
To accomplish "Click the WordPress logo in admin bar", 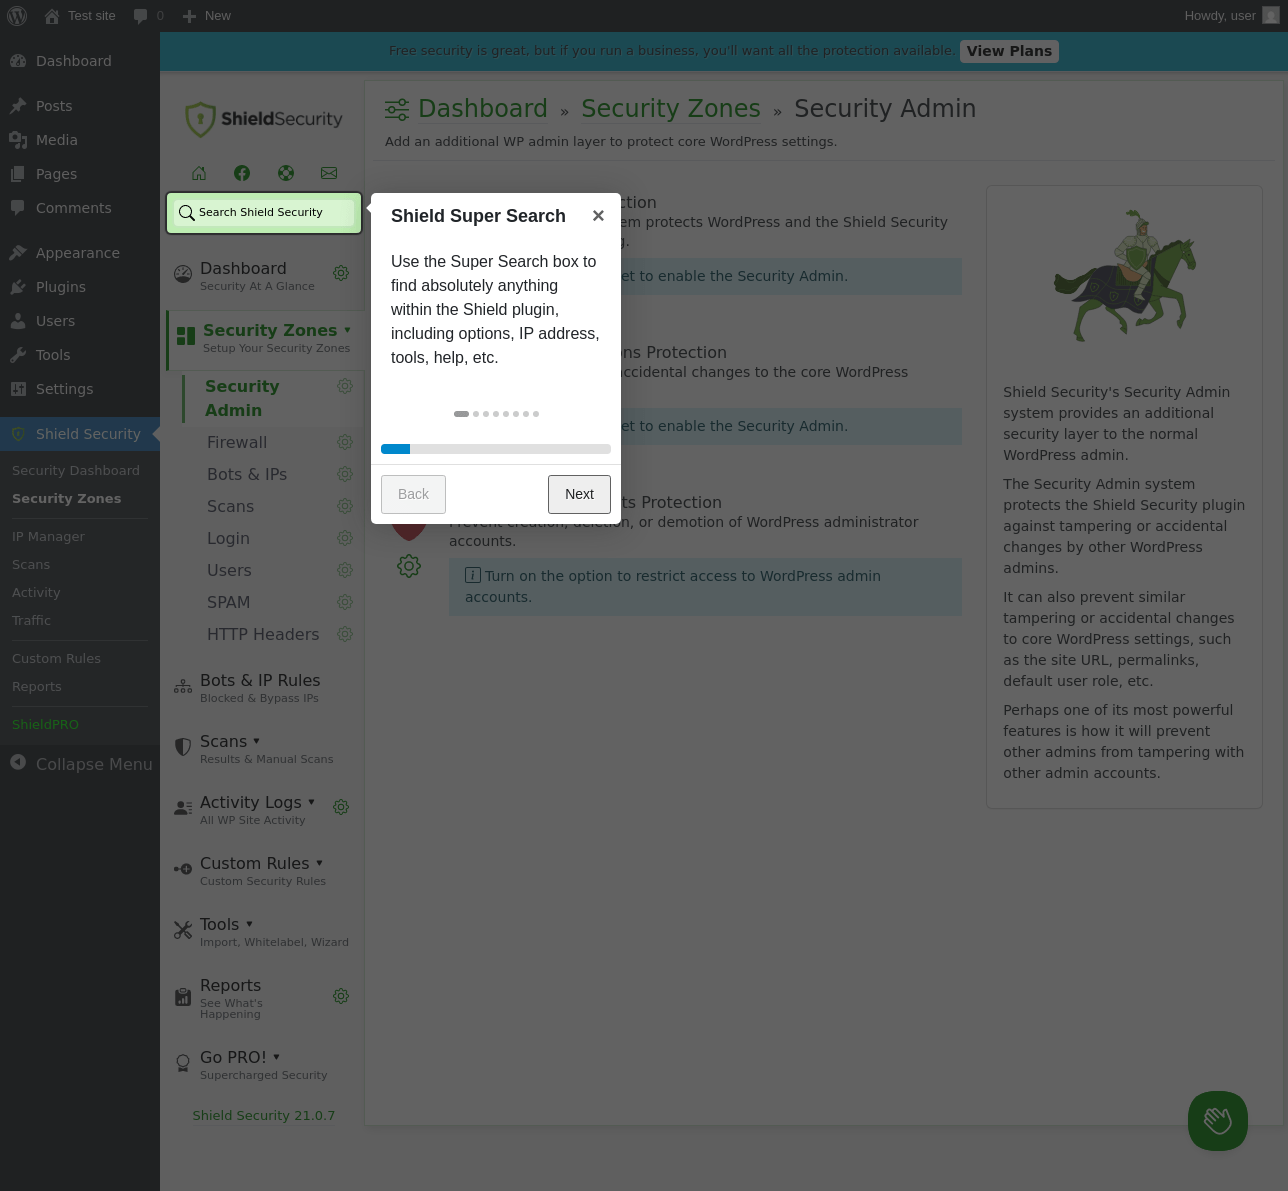I will coord(17,16).
